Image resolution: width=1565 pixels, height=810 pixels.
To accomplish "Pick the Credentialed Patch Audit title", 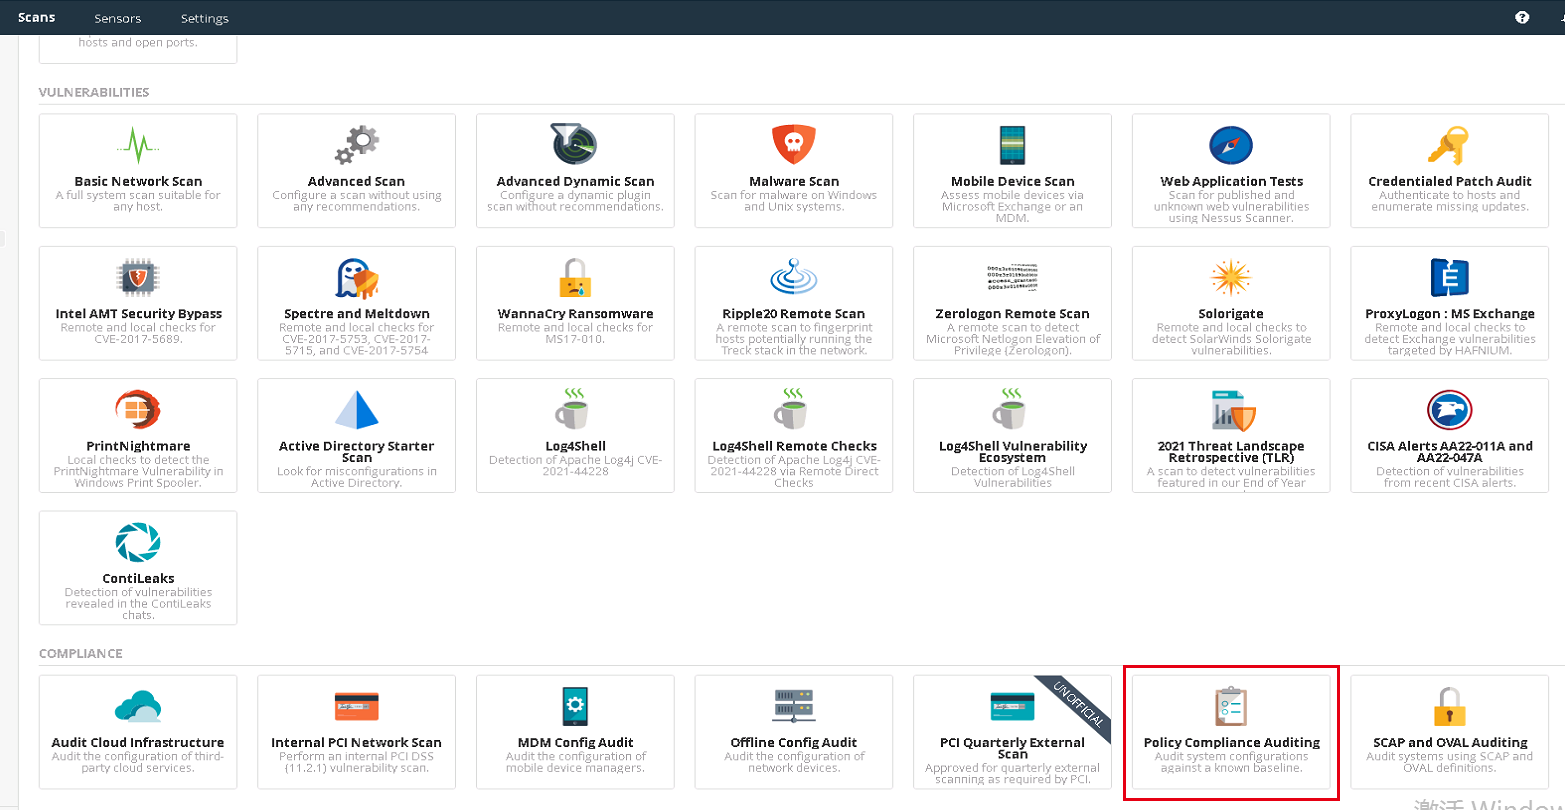I will (1450, 181).
